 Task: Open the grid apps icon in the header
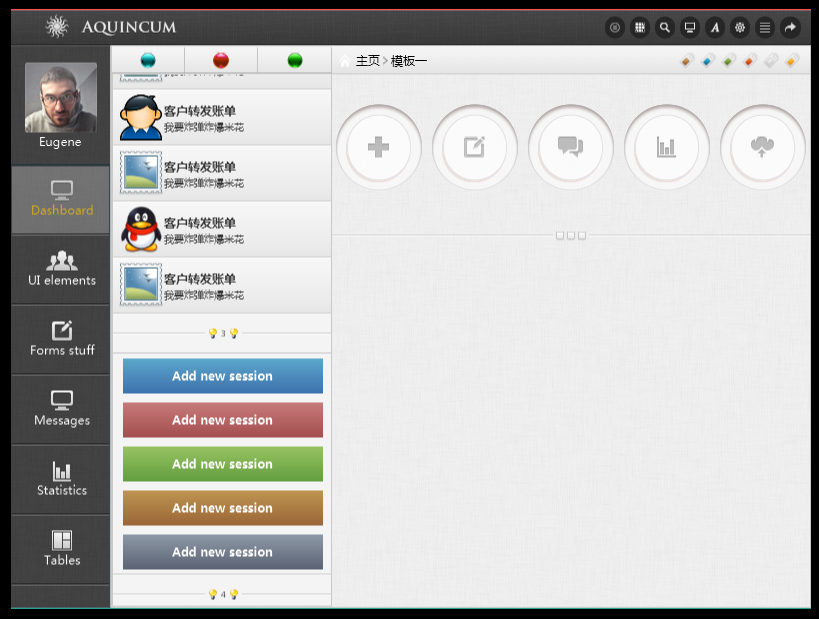click(640, 27)
